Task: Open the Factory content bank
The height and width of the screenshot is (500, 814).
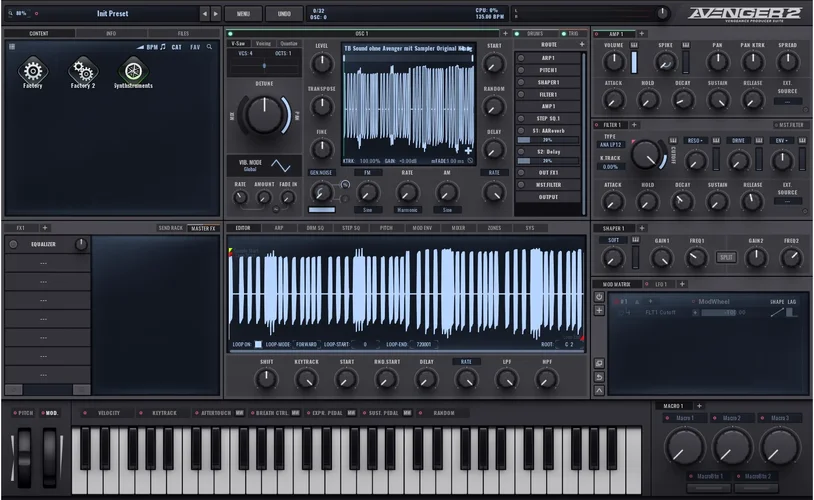Action: (33, 70)
